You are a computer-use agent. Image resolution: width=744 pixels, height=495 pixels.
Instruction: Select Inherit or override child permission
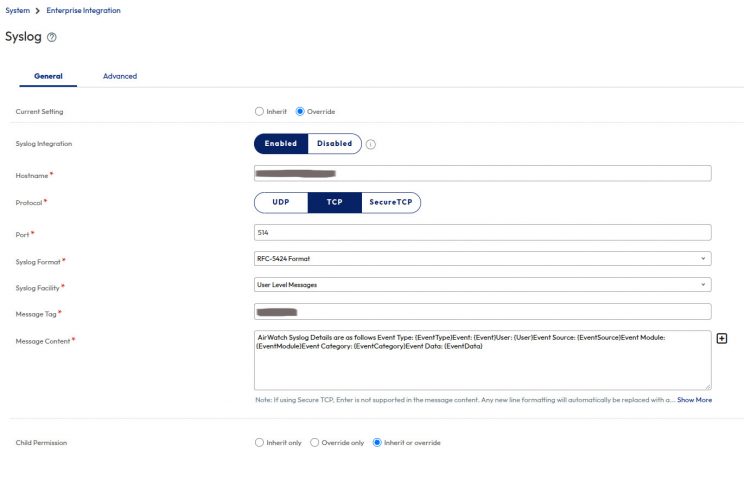[377, 442]
